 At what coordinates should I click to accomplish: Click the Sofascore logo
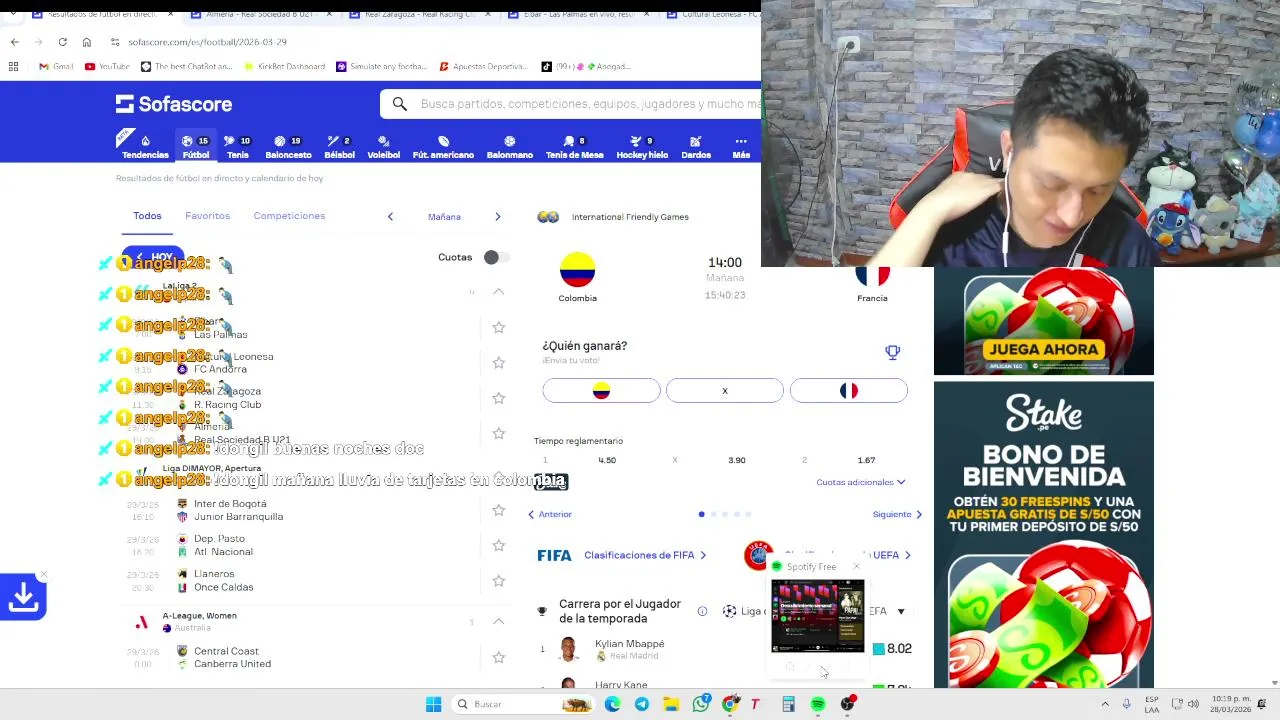point(173,104)
